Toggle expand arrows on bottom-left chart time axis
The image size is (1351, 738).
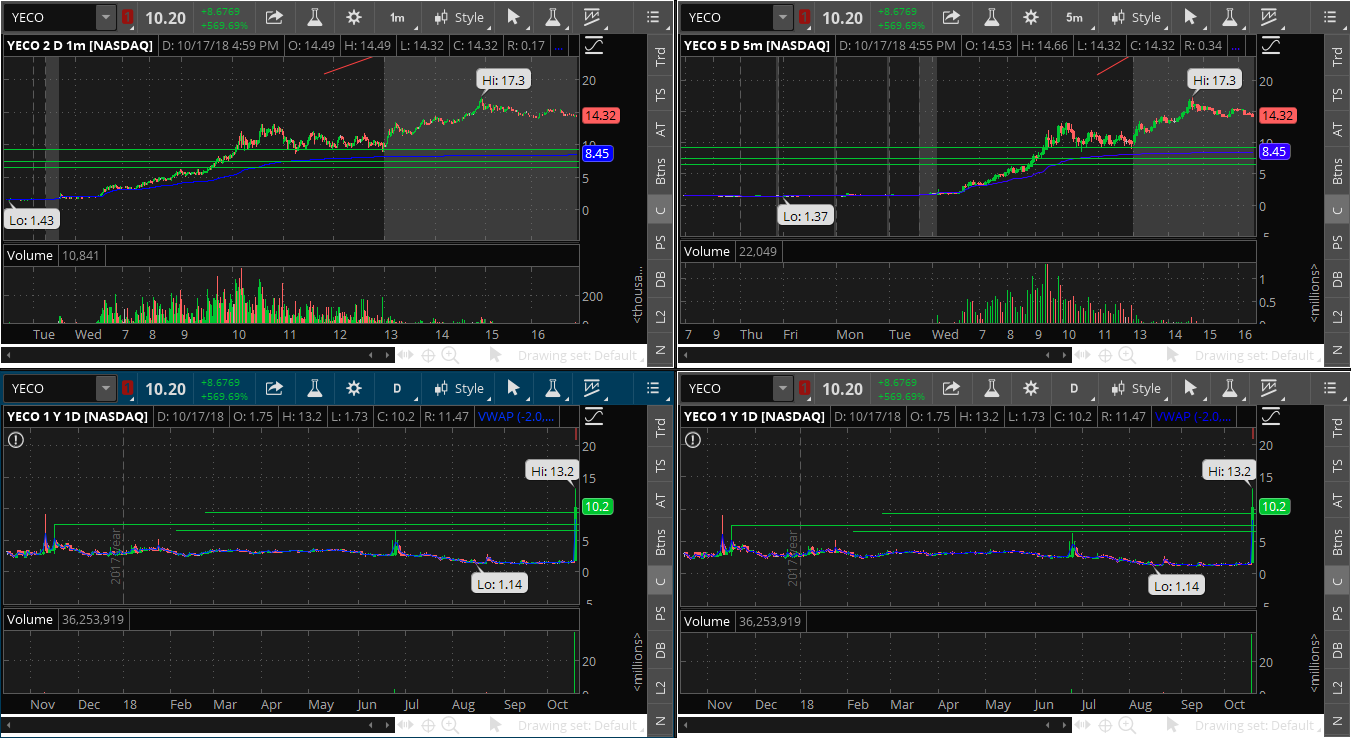coord(405,725)
